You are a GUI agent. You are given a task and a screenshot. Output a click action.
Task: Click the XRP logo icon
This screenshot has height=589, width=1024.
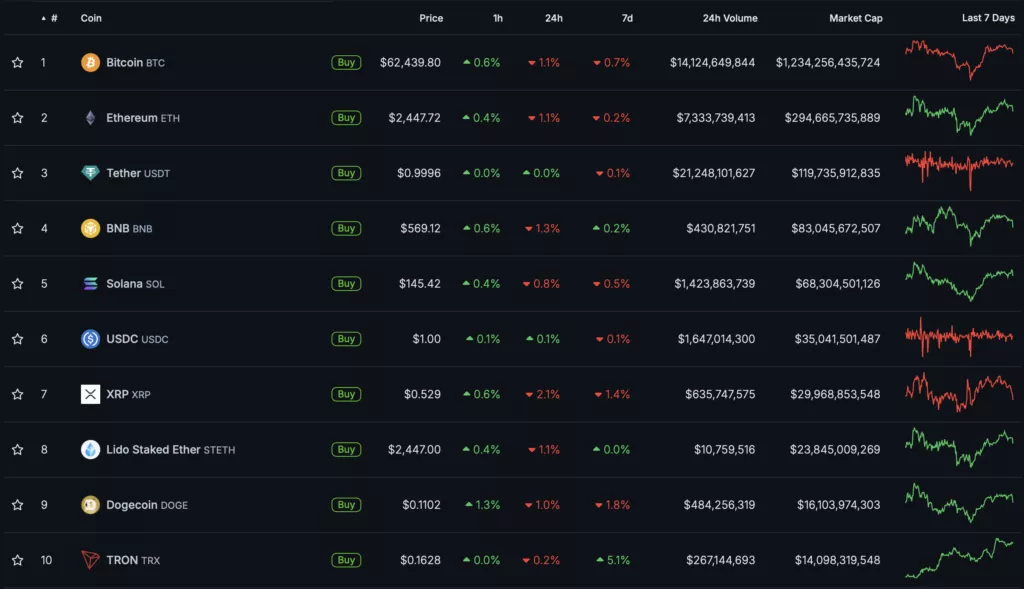click(x=90, y=394)
